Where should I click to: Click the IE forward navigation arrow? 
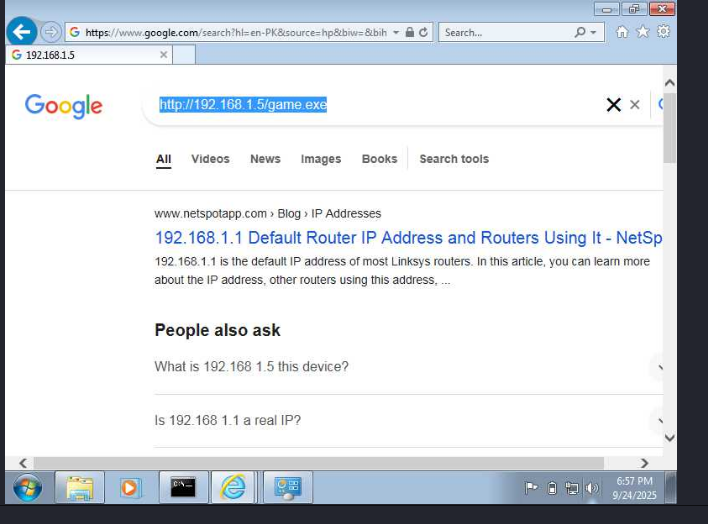(51, 32)
